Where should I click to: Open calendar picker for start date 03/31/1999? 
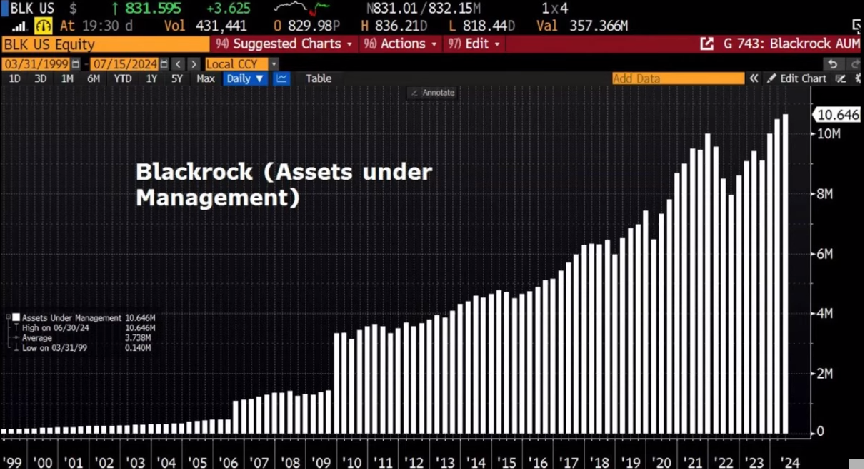click(76, 64)
